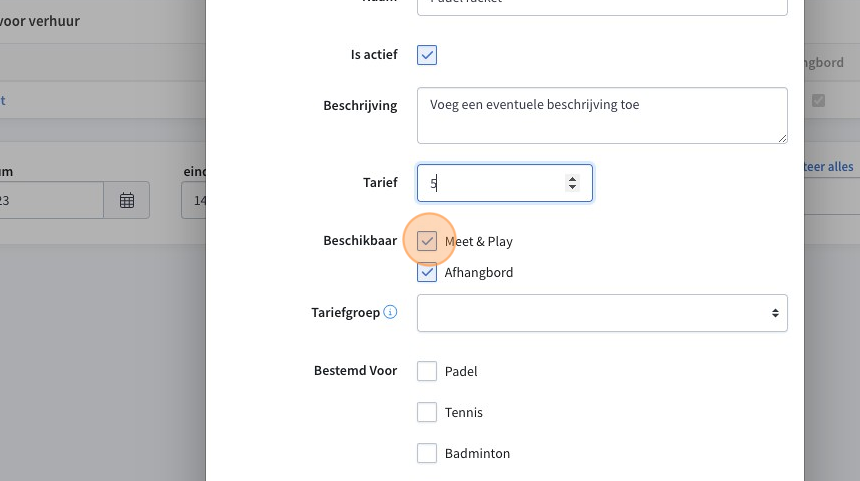This screenshot has height=481, width=860.
Task: Enable the Padel checkbox
Action: pyautogui.click(x=427, y=371)
